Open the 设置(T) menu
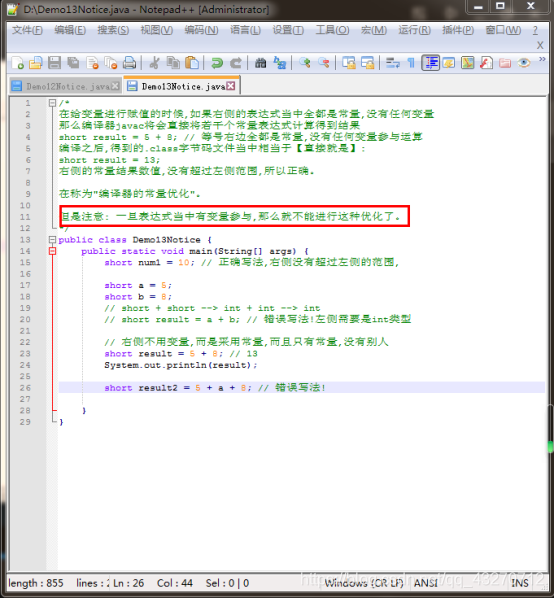This screenshot has width=554, height=598. (x=288, y=30)
